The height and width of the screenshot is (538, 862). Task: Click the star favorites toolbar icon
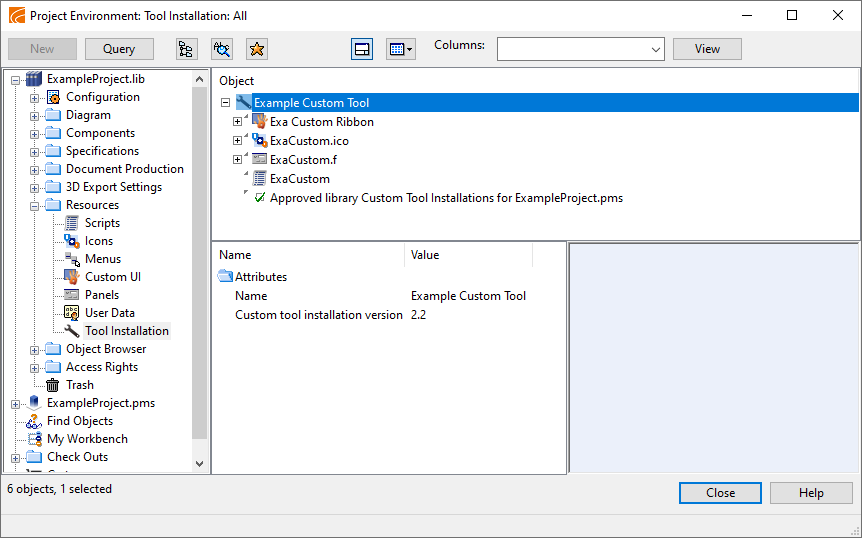[256, 49]
